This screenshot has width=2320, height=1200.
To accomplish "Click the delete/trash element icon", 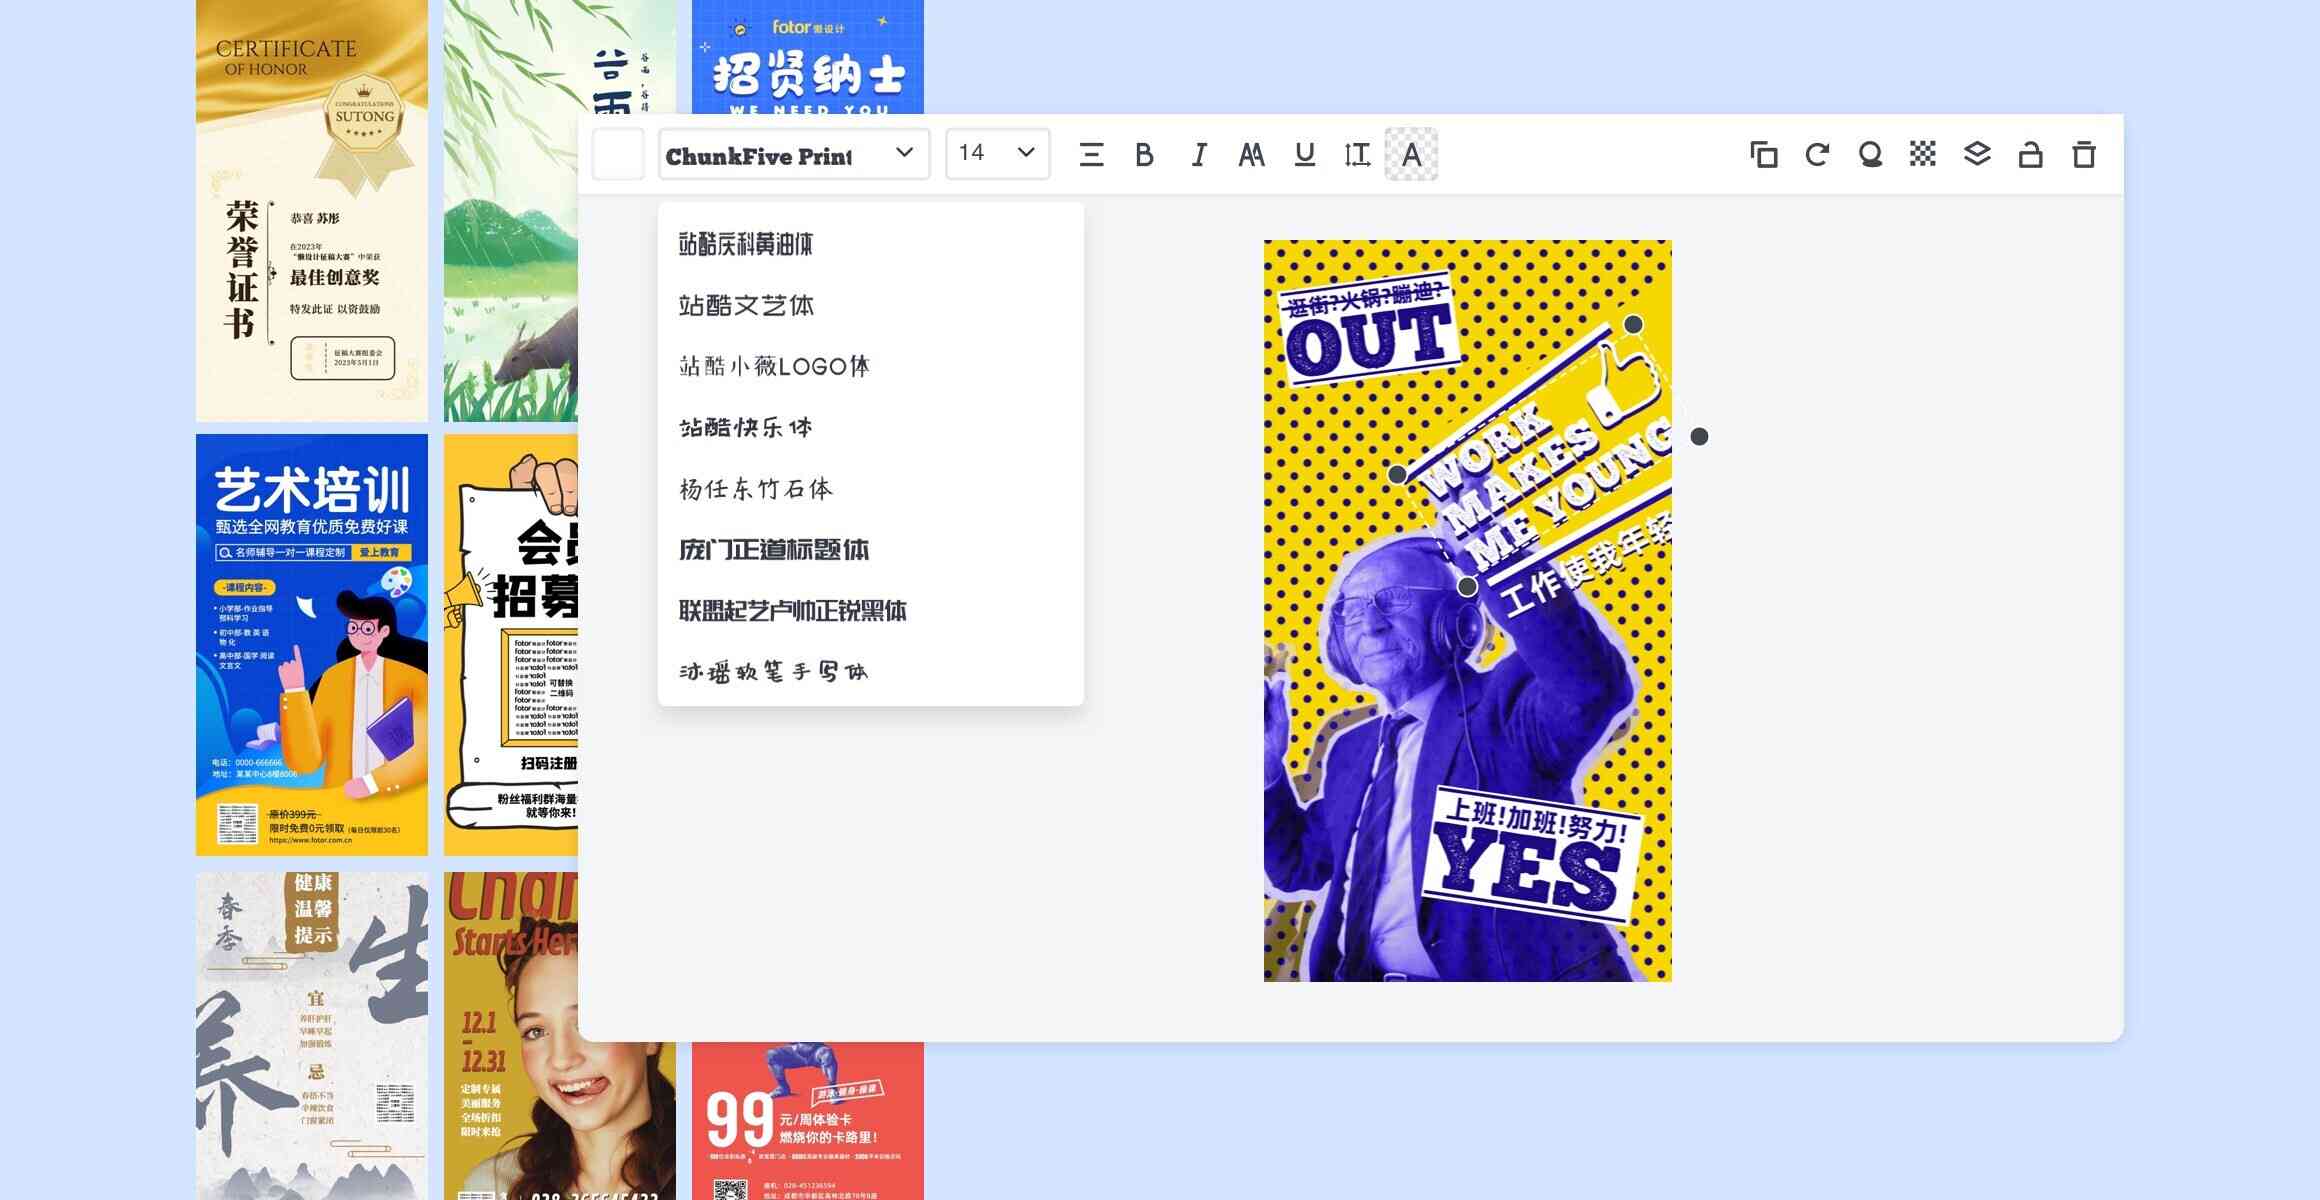I will [x=2084, y=153].
